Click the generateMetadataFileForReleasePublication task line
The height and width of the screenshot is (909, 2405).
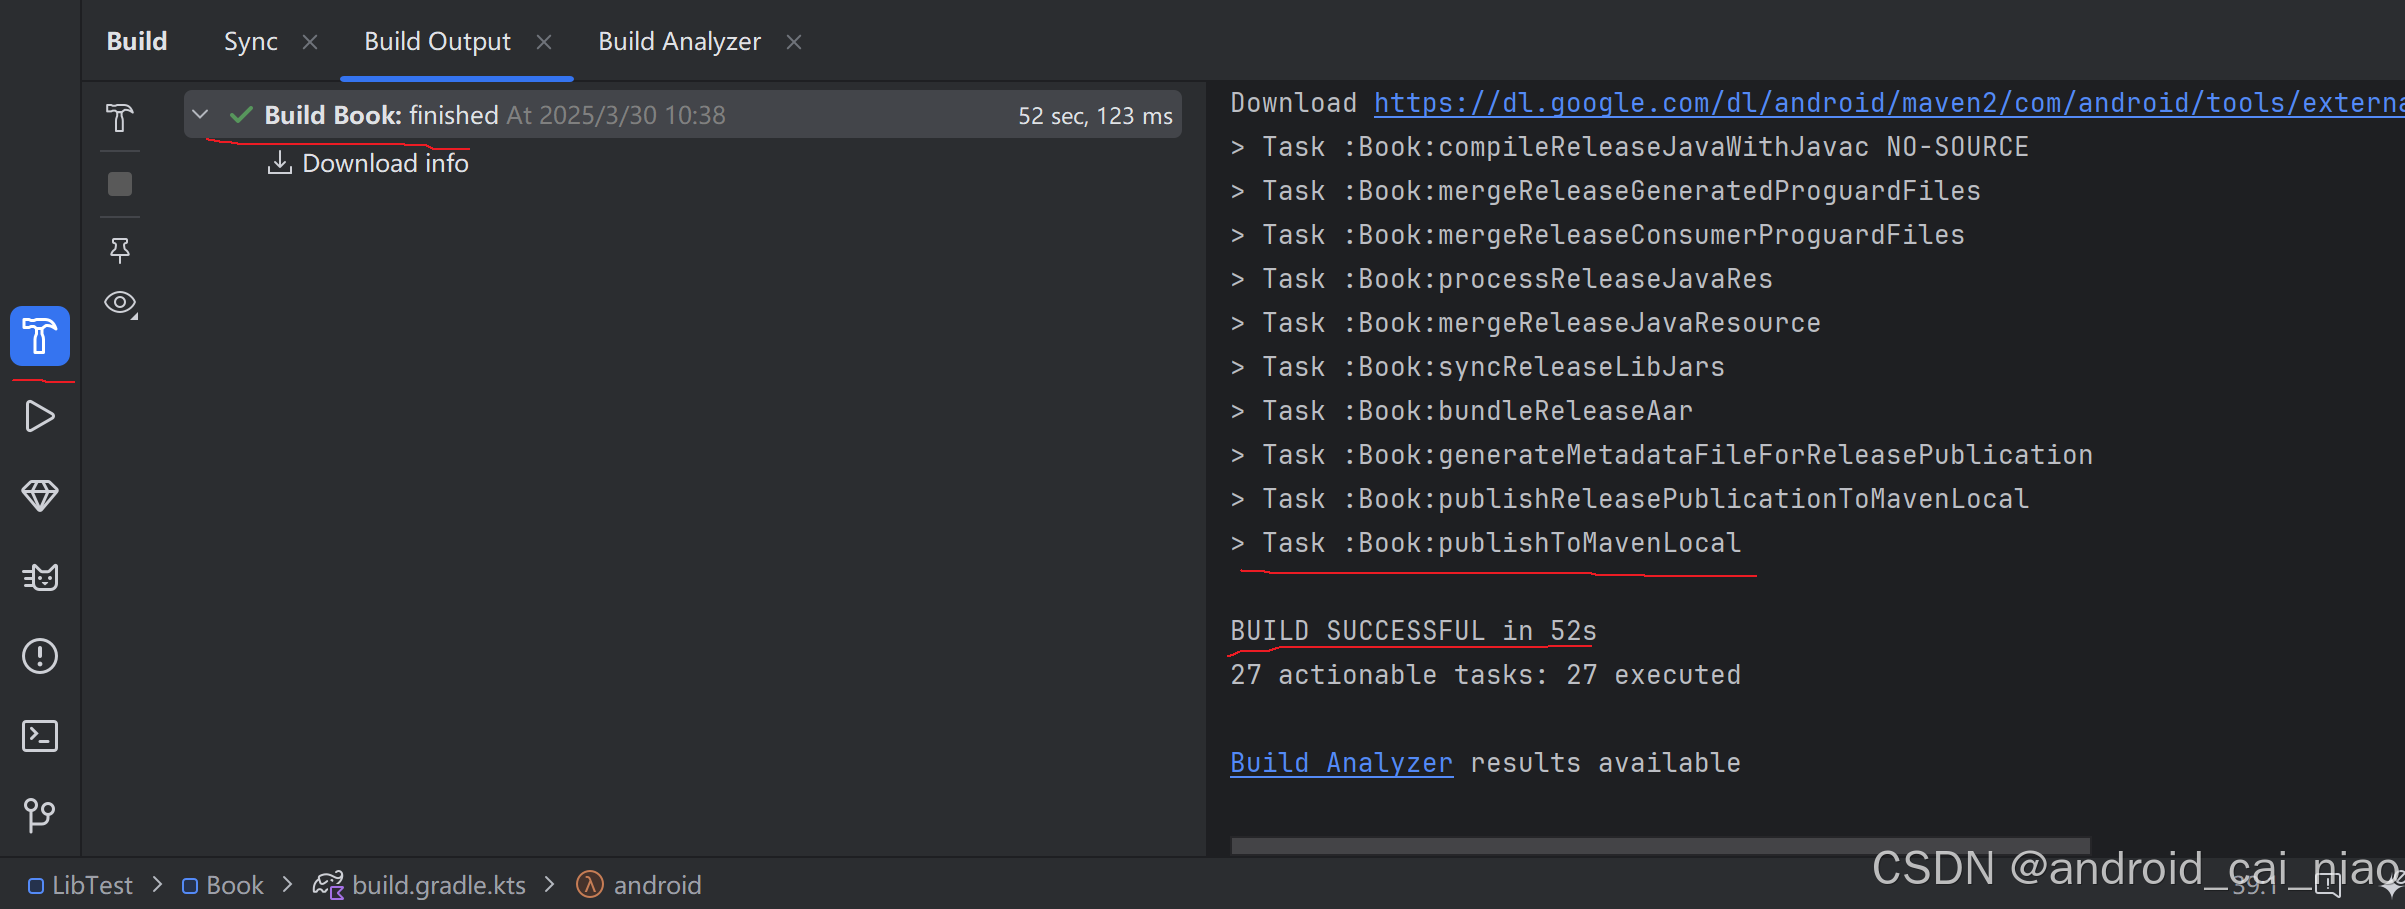pos(1662,455)
